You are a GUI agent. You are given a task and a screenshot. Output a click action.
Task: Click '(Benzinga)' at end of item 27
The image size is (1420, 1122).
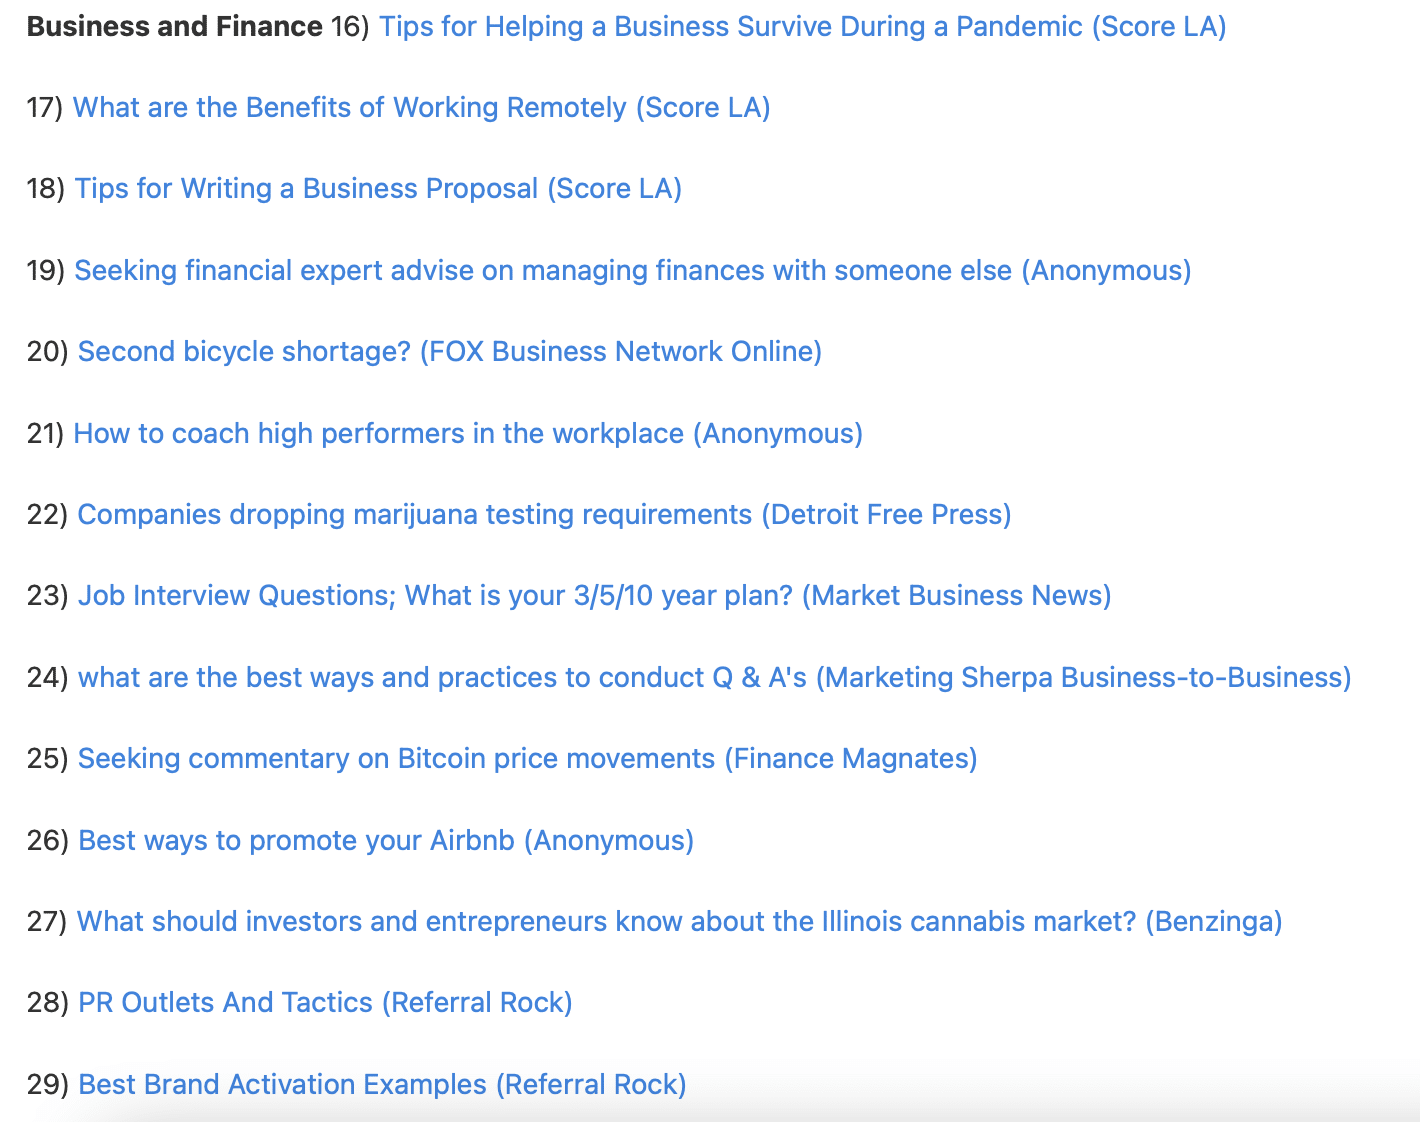(x=1214, y=922)
